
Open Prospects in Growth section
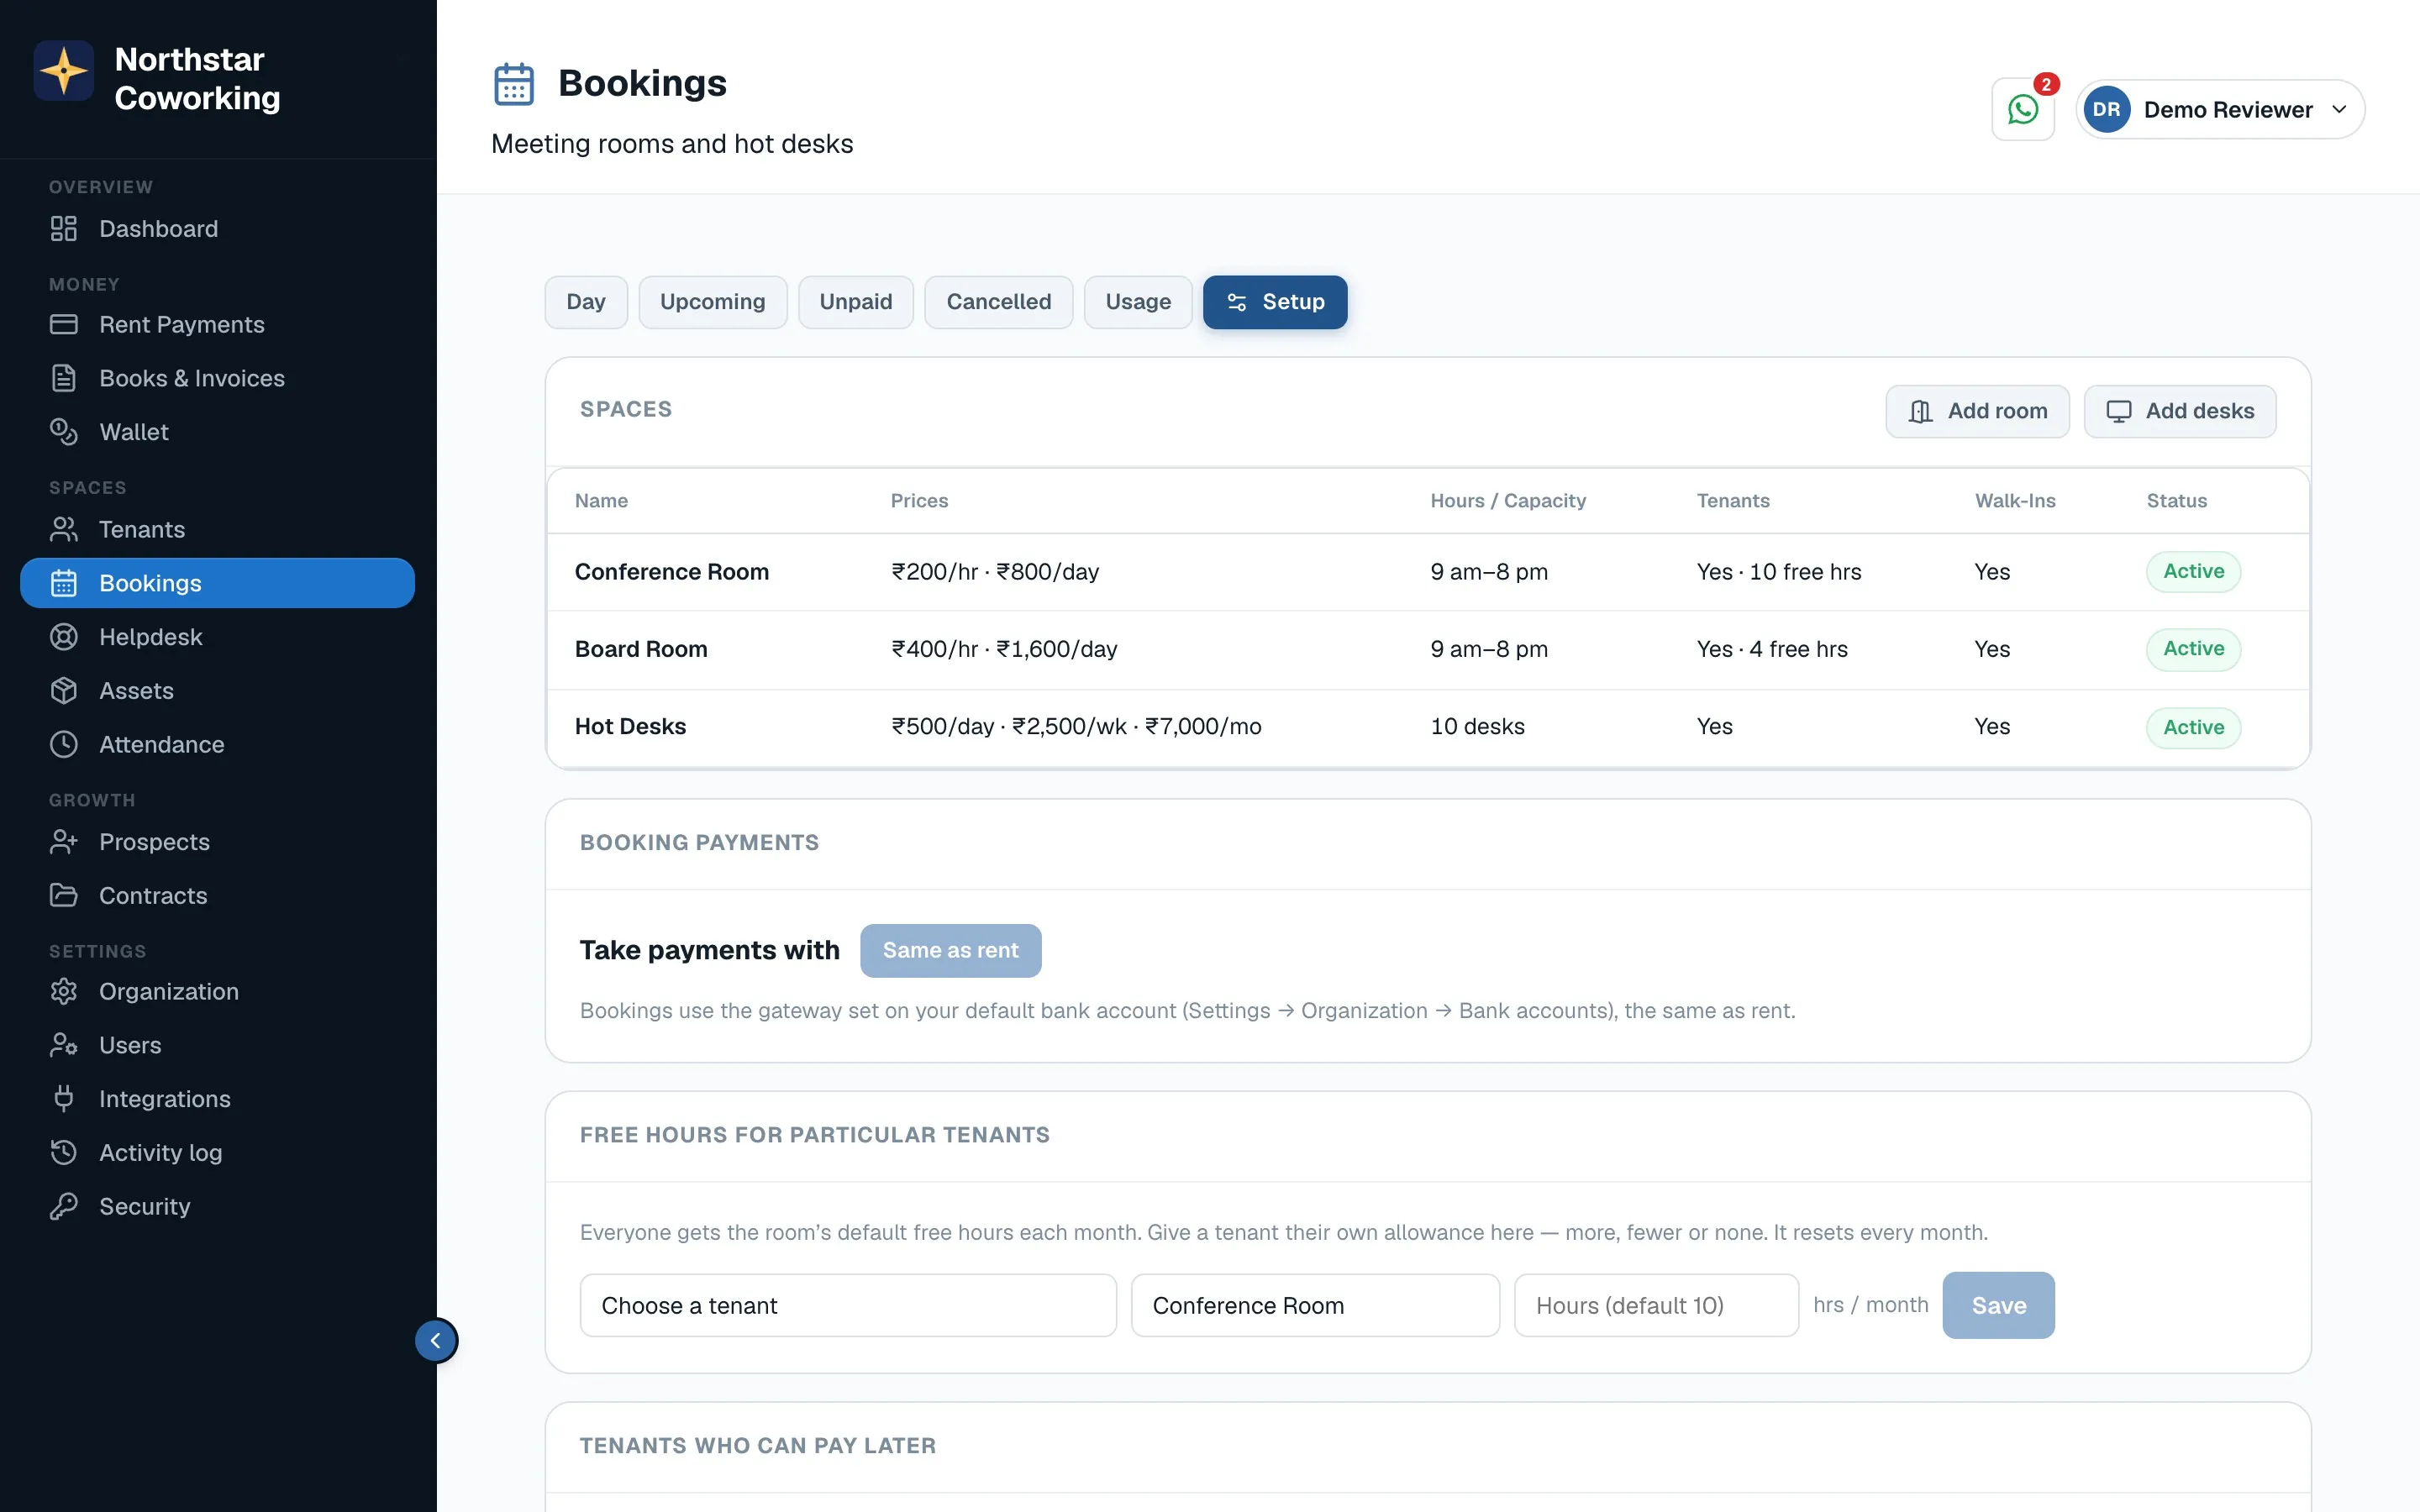click(217, 842)
